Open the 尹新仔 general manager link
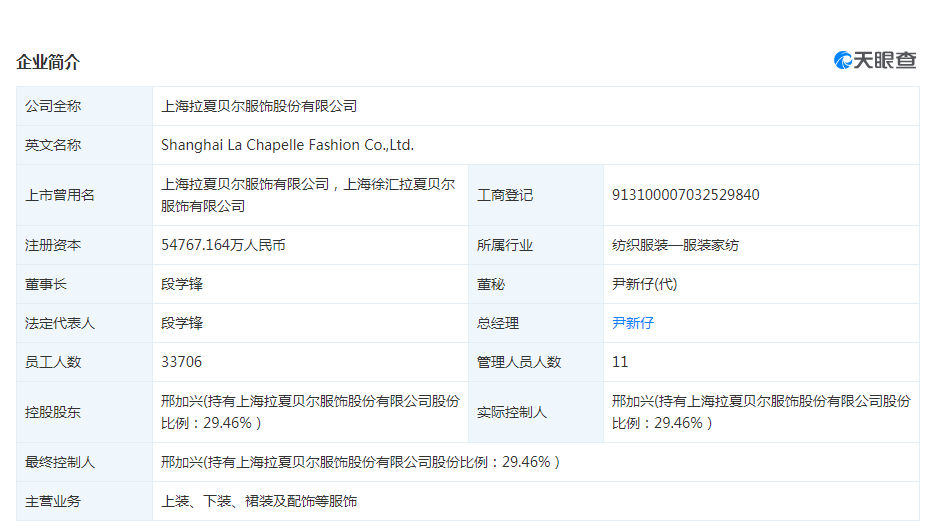This screenshot has width=935, height=530. click(633, 323)
